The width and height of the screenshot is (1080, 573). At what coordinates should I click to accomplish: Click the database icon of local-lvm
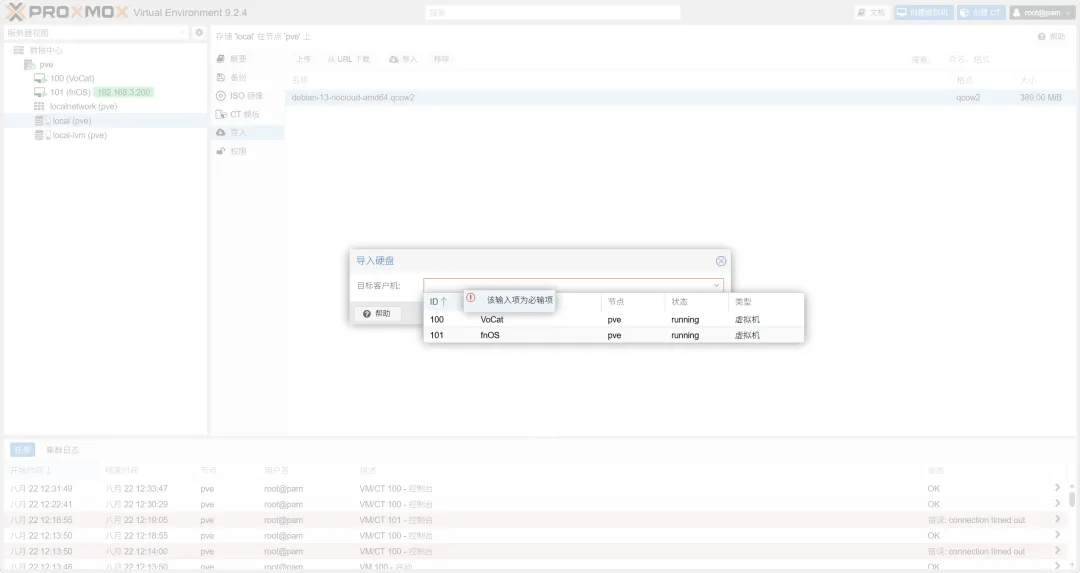[x=39, y=136]
